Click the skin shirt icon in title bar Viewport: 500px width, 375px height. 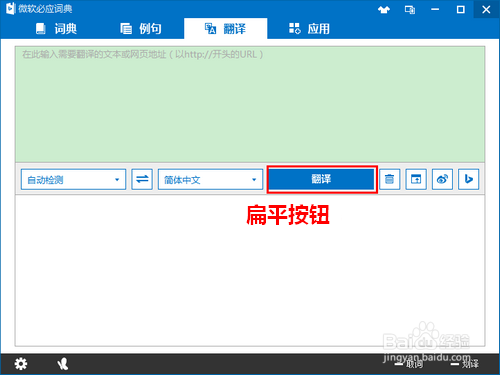pos(384,9)
